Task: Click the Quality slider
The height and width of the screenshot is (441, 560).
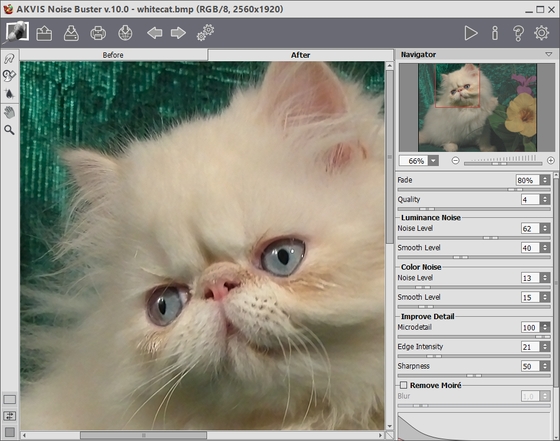Action: click(474, 209)
